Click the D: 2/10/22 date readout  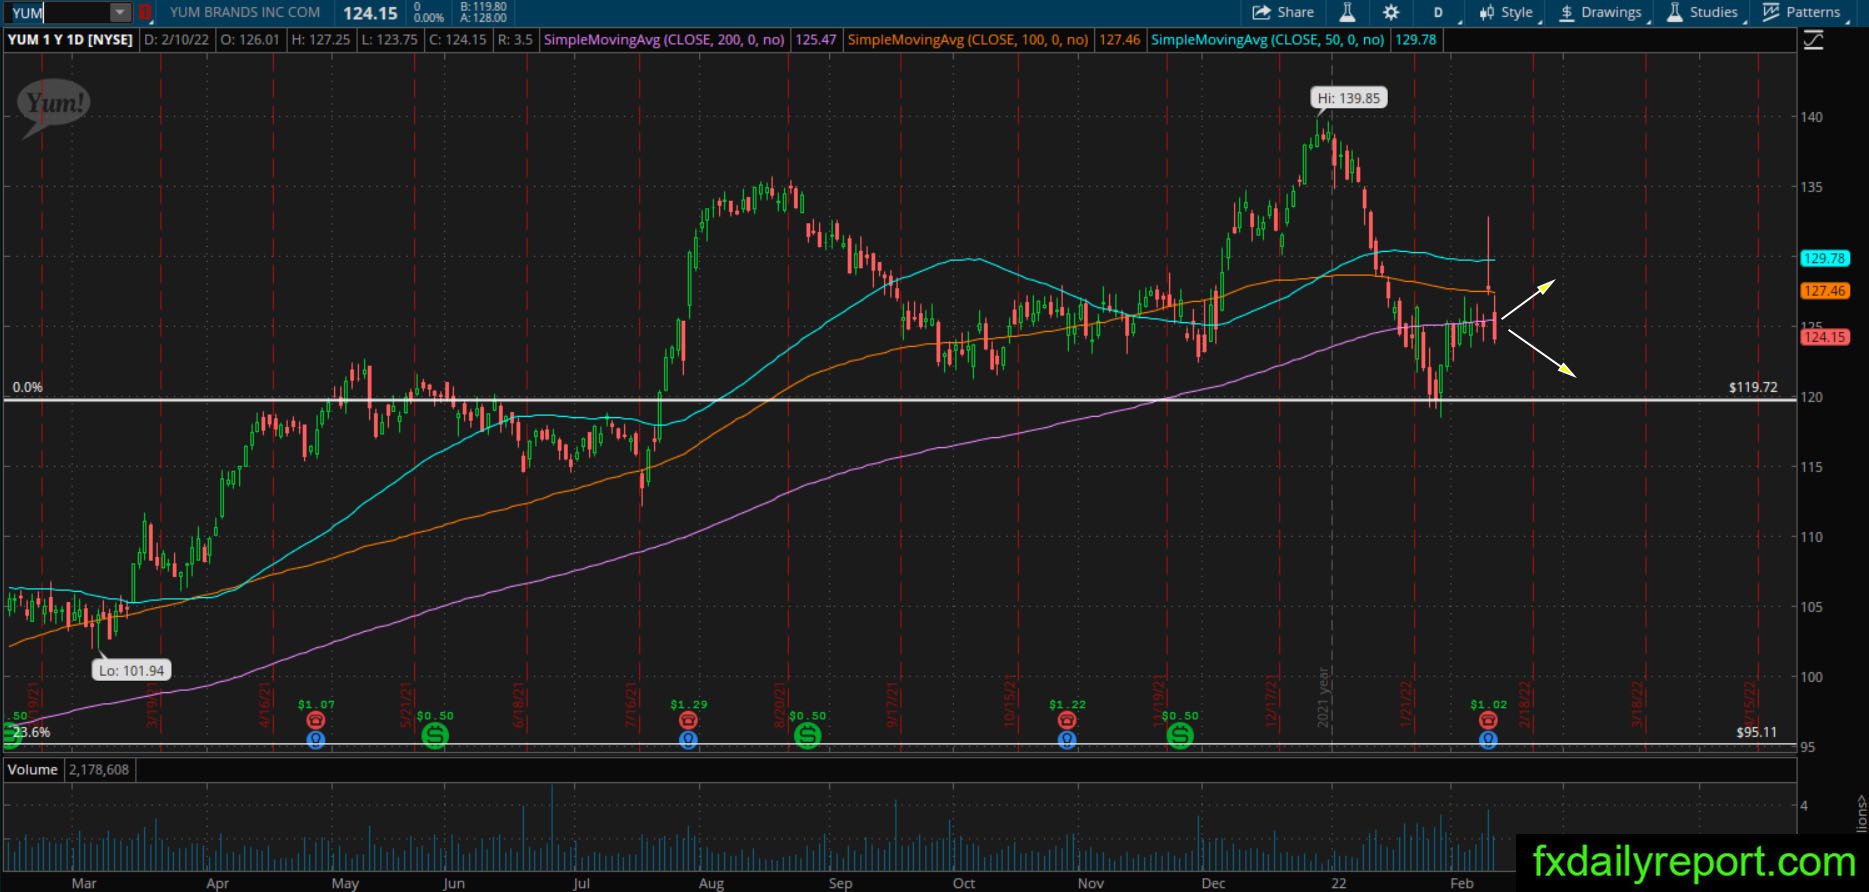[x=176, y=40]
